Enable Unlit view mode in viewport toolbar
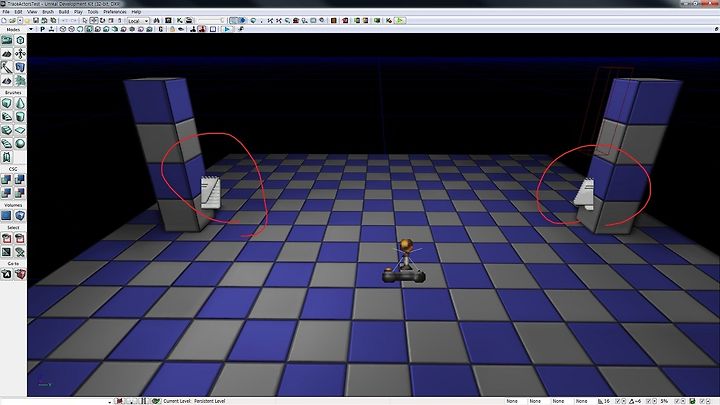Viewport: 720px width, 405px height. click(x=80, y=29)
